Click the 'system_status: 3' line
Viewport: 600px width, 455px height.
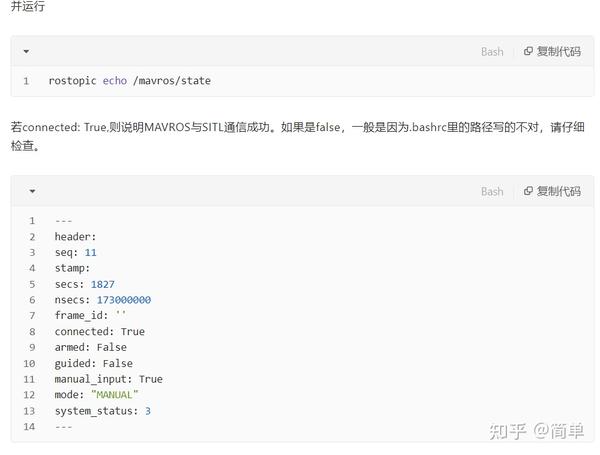(103, 411)
